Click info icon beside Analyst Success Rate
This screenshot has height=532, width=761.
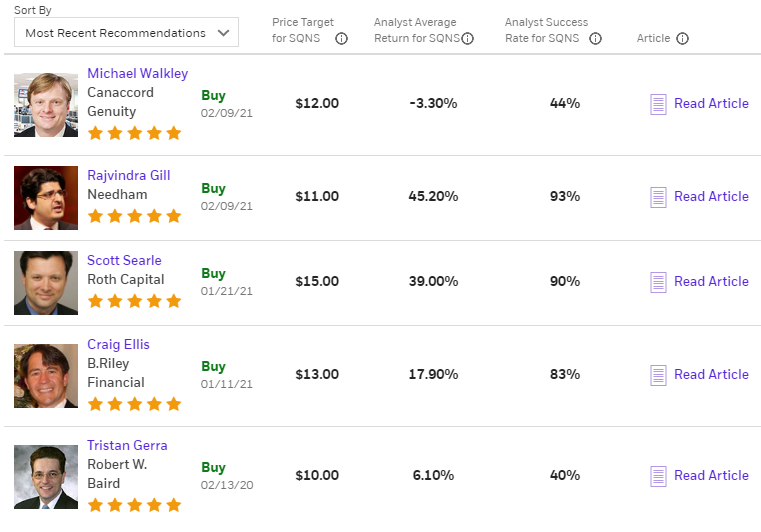(x=596, y=39)
